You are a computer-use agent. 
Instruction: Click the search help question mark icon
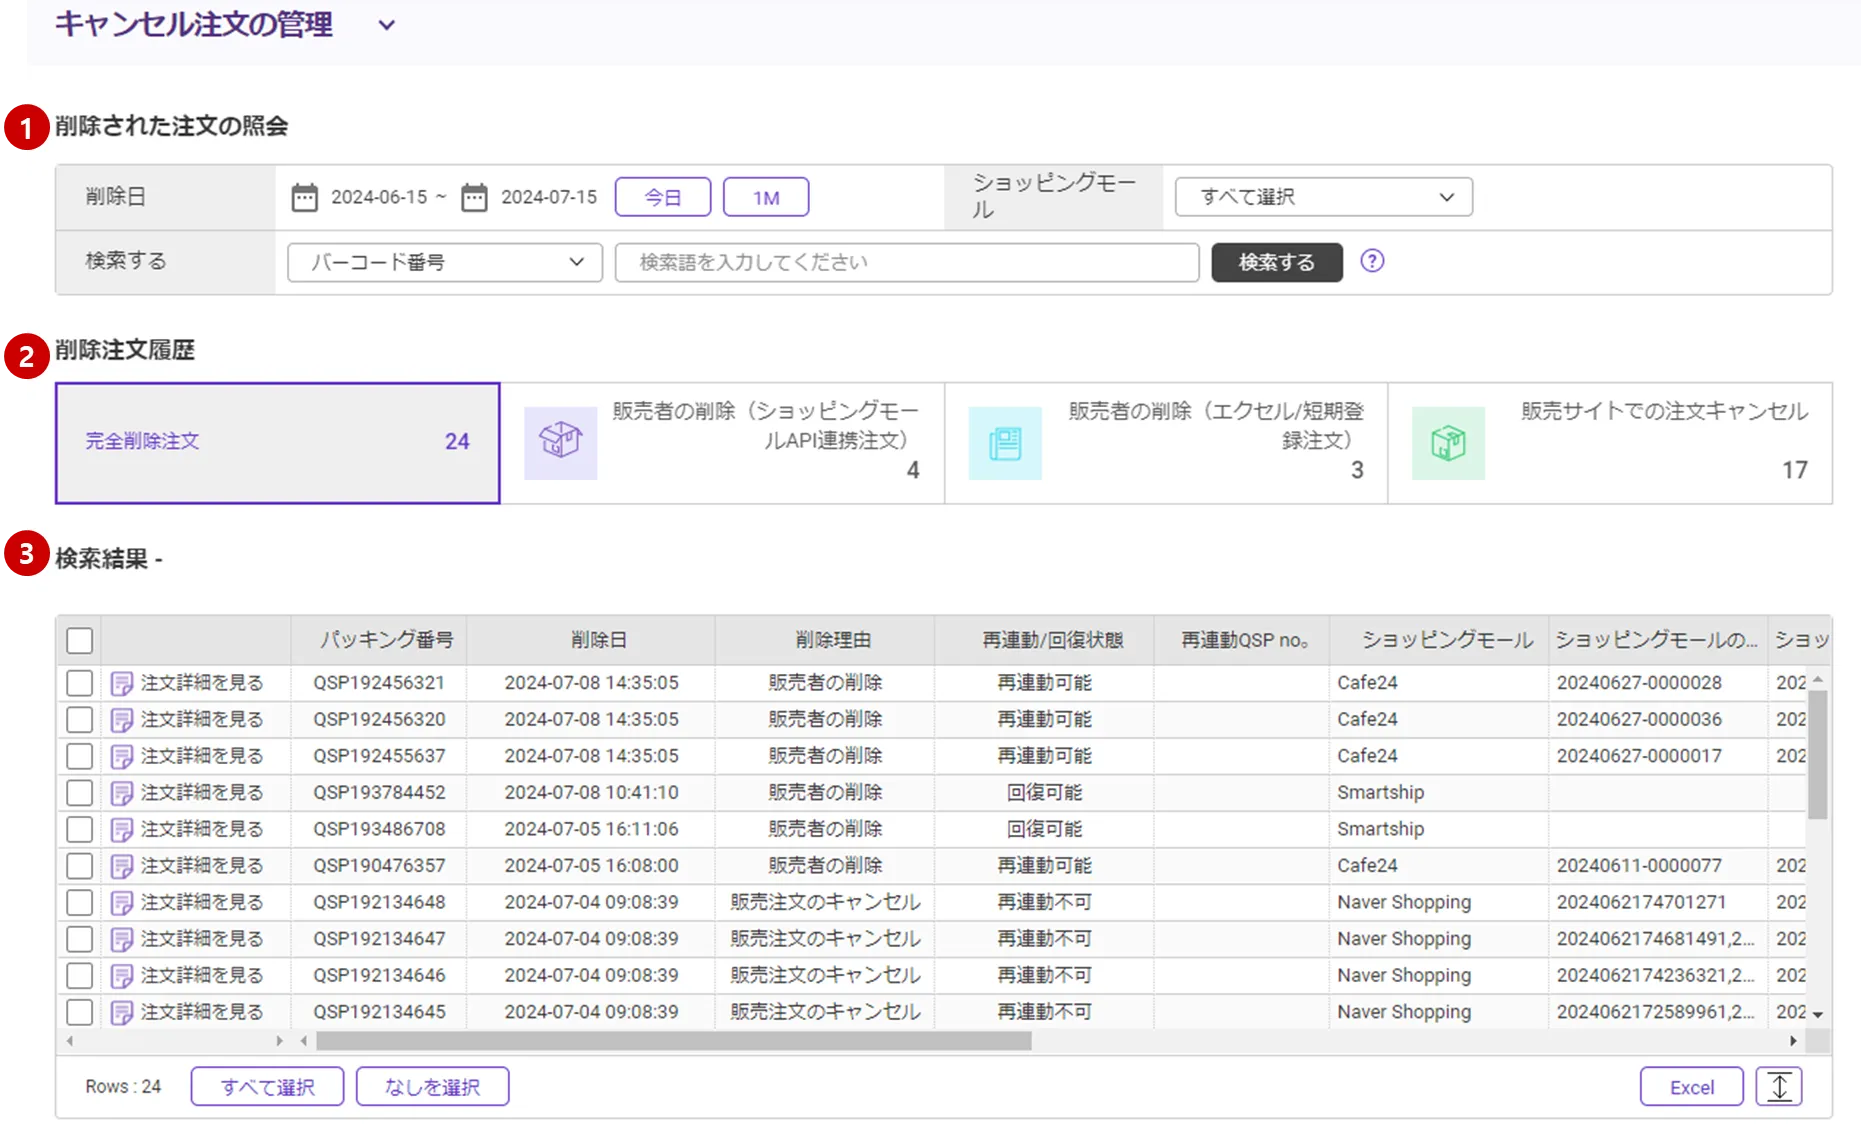pyautogui.click(x=1372, y=261)
